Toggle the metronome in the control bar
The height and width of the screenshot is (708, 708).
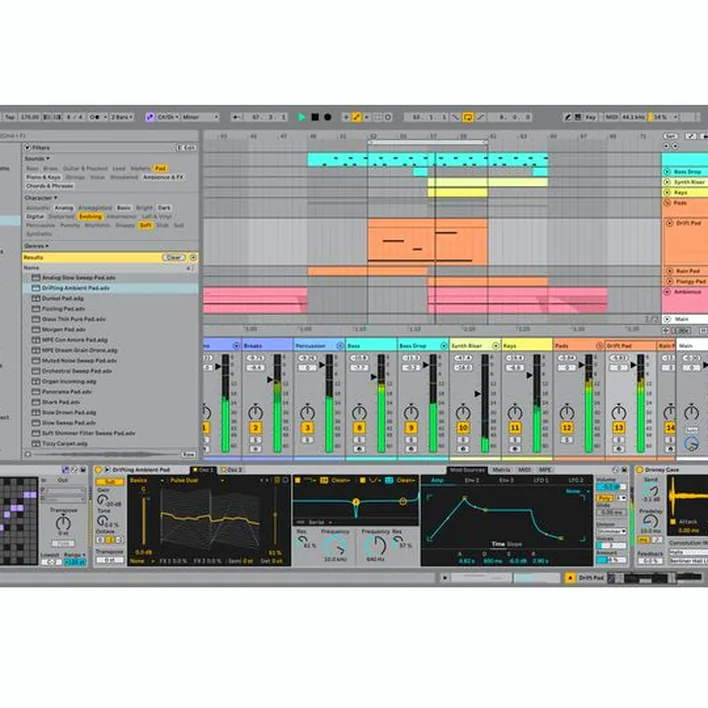[95, 117]
